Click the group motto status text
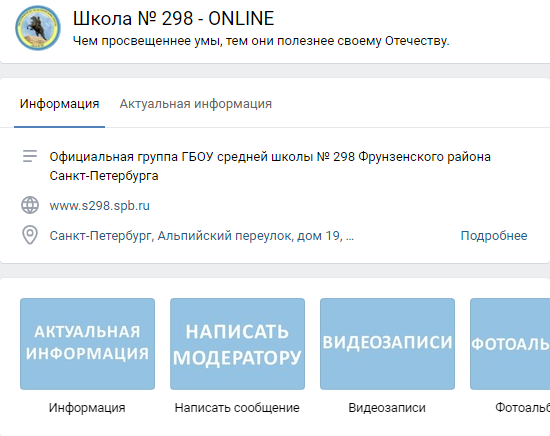The image size is (550, 436). point(261,41)
